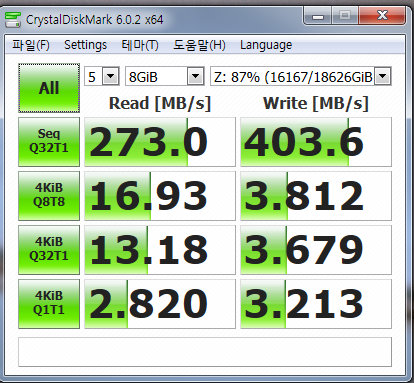Open the 도움말(H) menu
Viewport: 414px width, 383px height.
pos(199,45)
